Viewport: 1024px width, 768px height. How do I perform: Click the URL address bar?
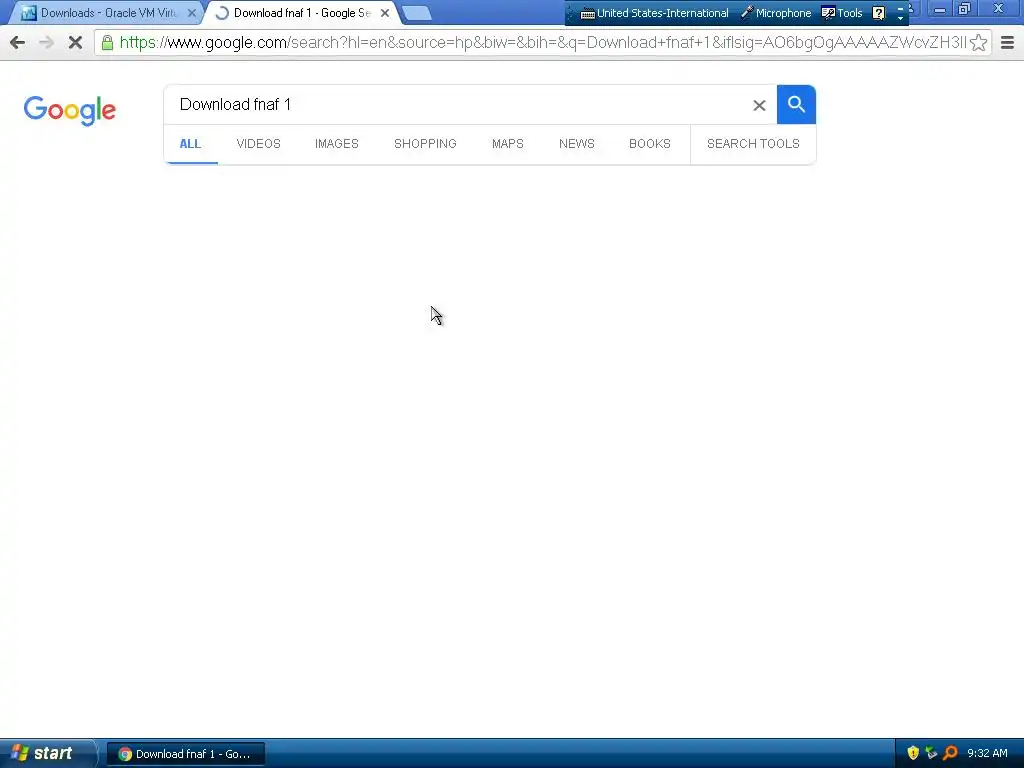542,43
